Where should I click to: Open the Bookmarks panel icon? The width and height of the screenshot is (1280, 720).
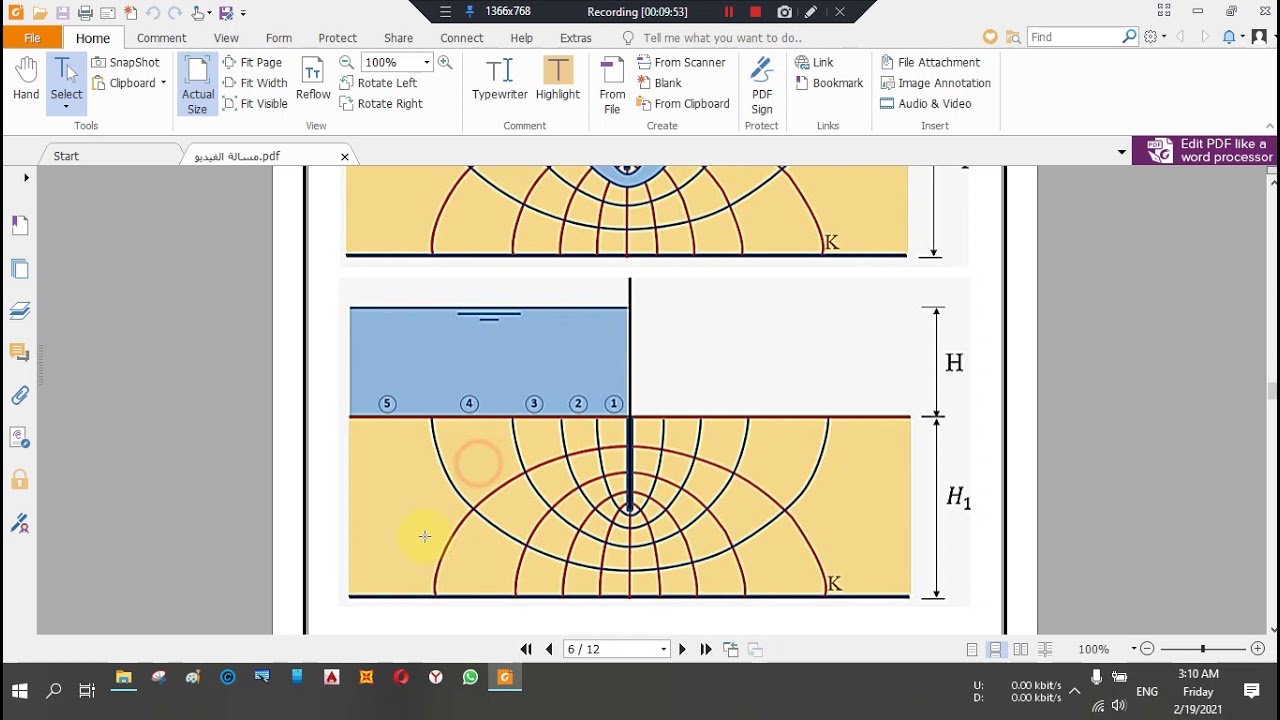tap(20, 225)
